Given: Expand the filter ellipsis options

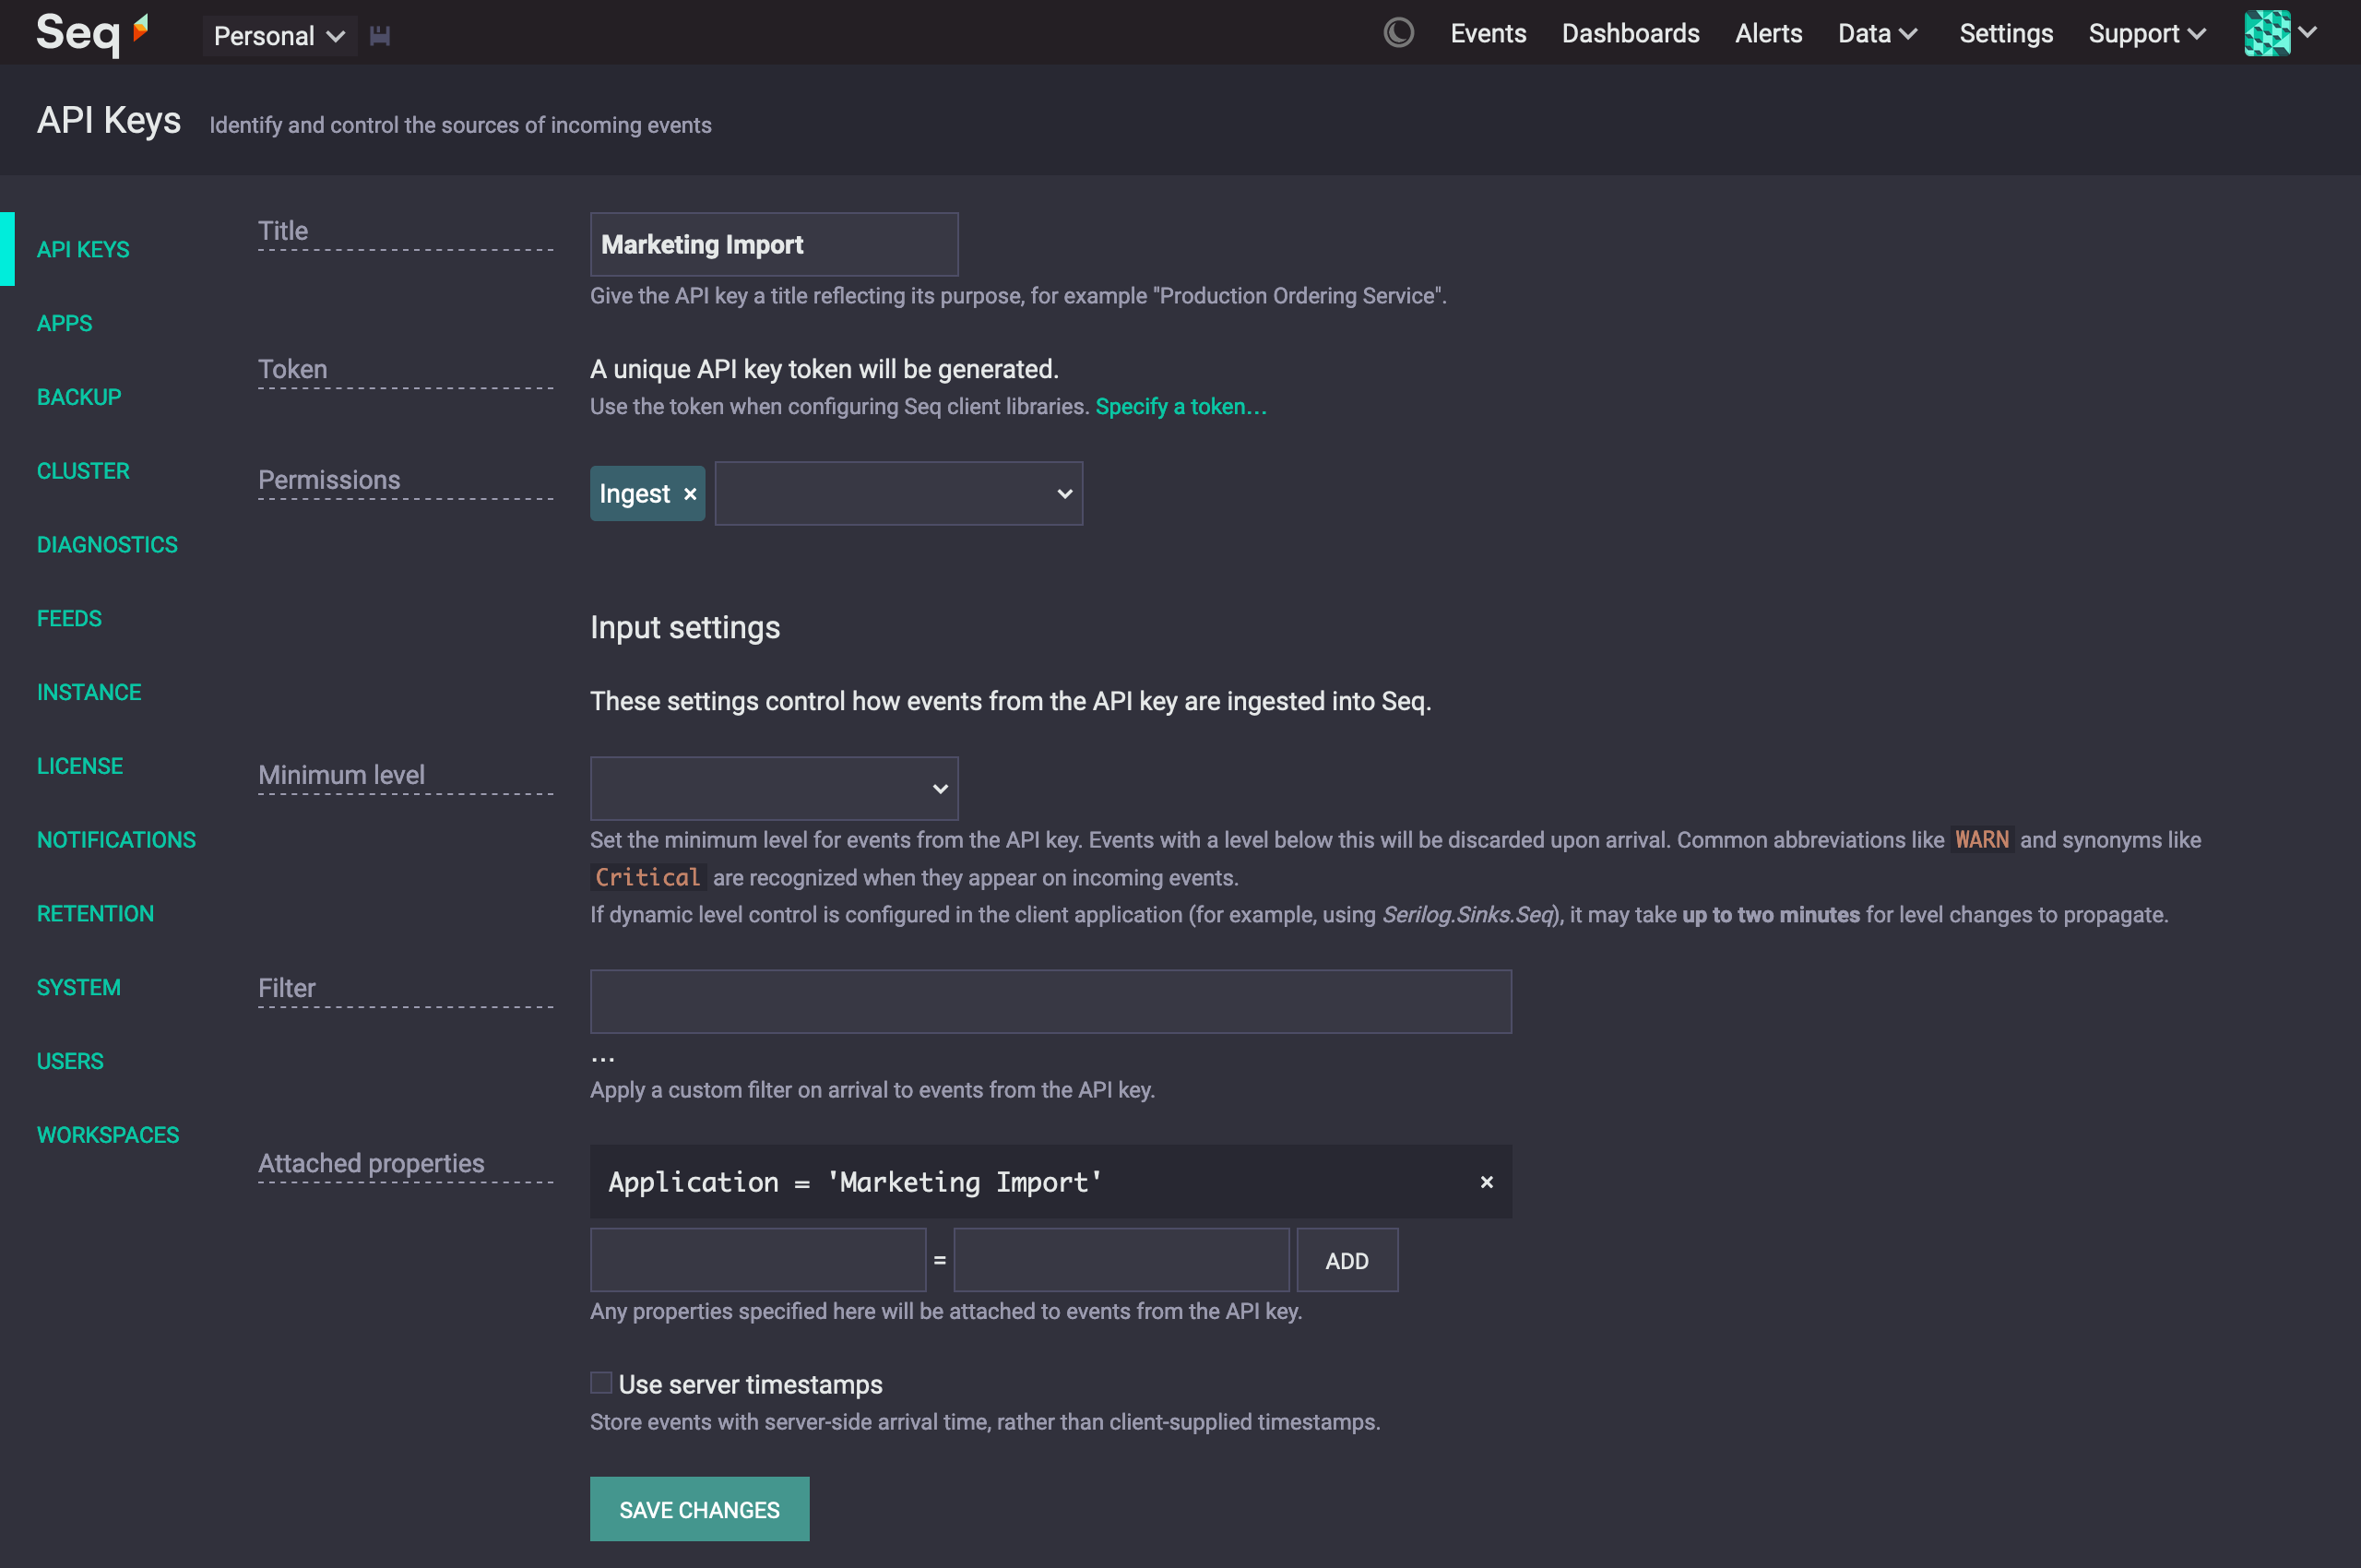Looking at the screenshot, I should 602,1057.
